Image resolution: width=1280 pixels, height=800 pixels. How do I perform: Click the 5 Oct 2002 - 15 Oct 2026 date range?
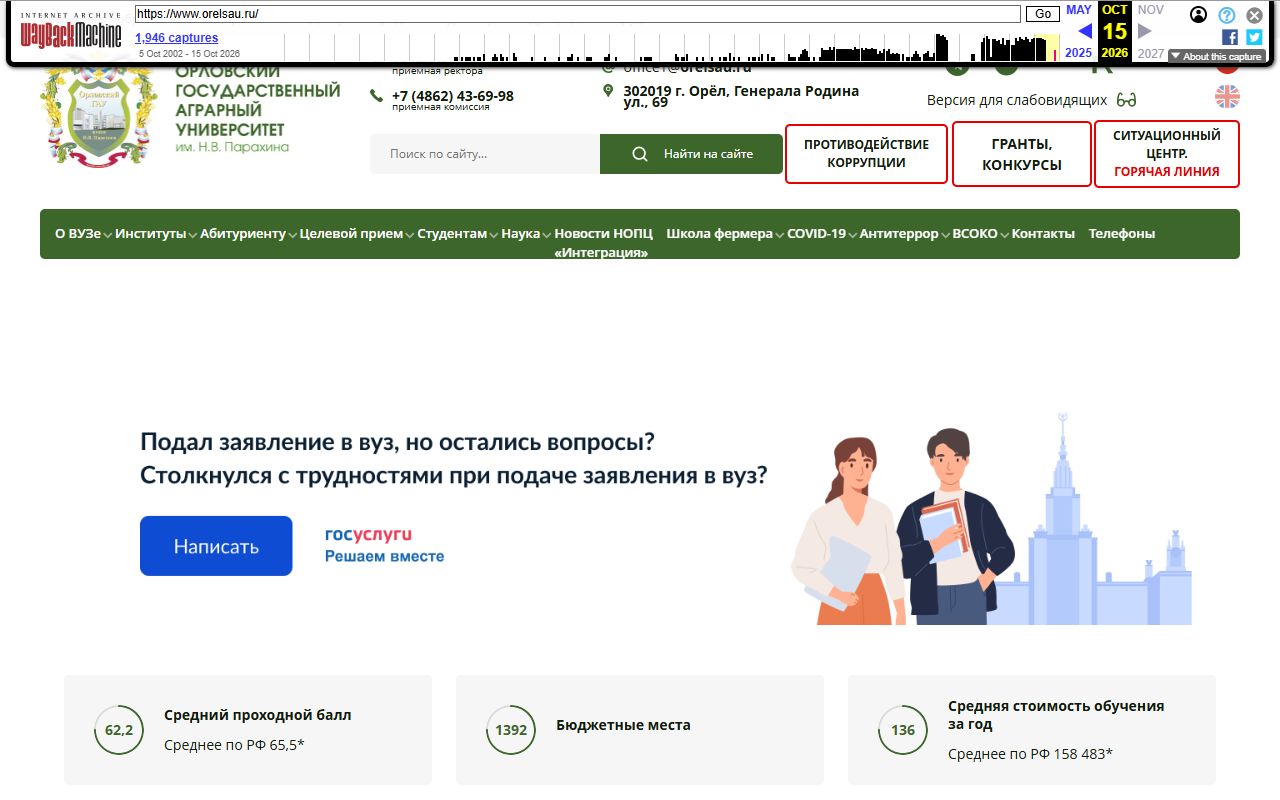189,54
